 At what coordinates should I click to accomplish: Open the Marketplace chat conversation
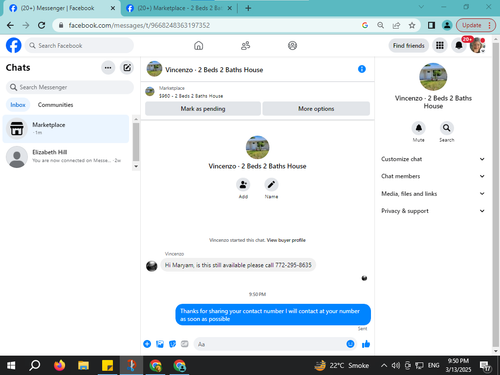[x=66, y=129]
